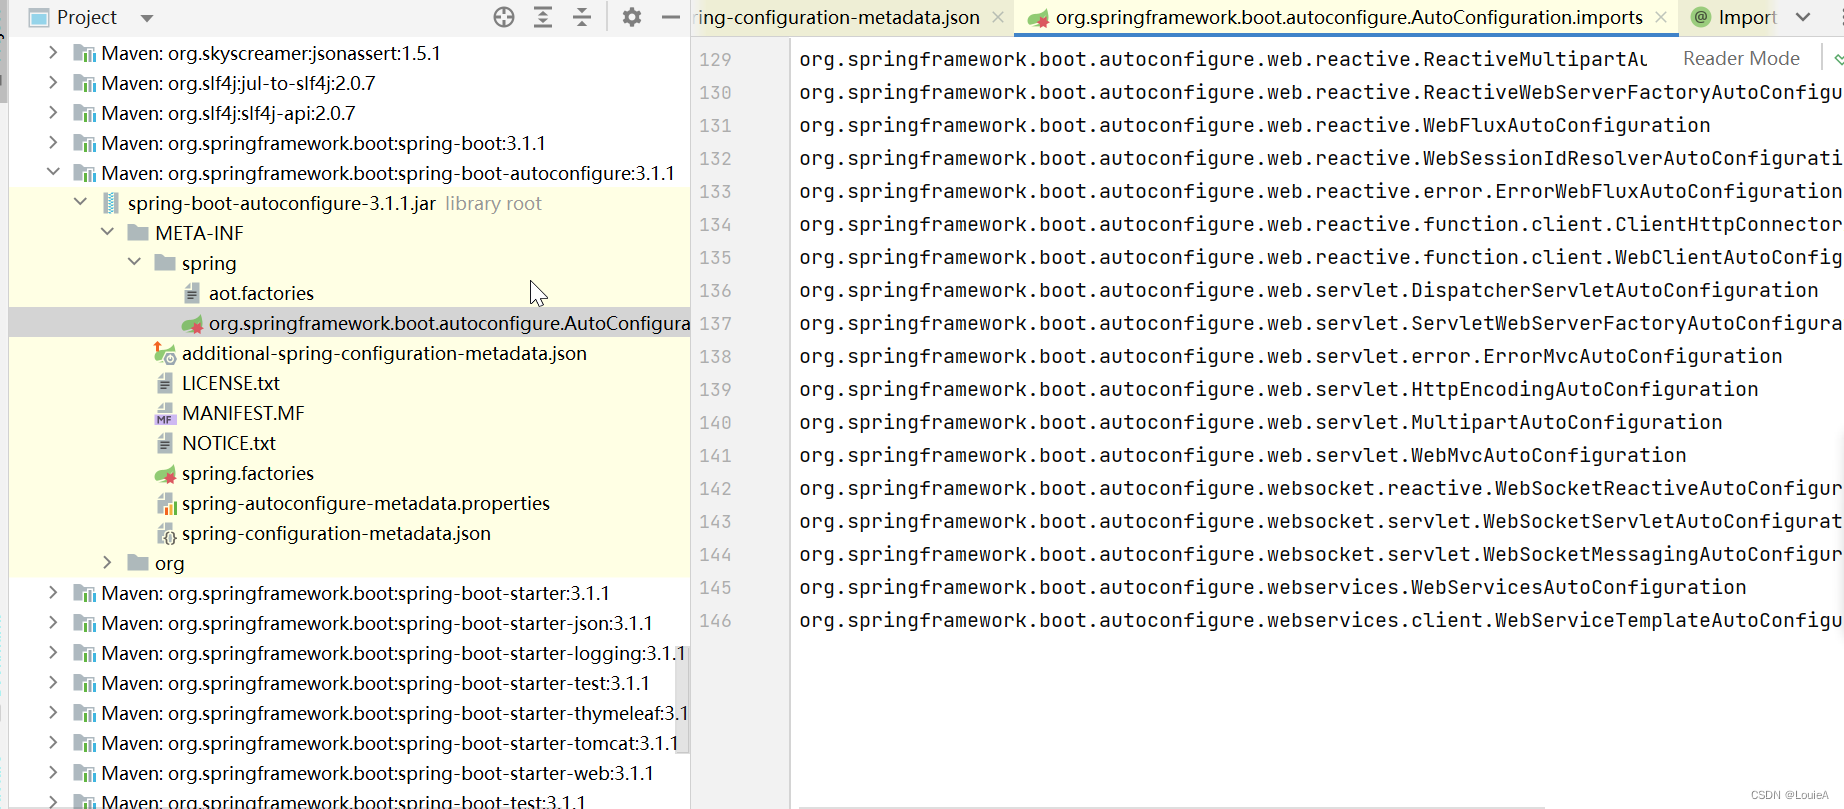1844x809 pixels.
Task: Expand the org package folder
Action: coord(107,562)
